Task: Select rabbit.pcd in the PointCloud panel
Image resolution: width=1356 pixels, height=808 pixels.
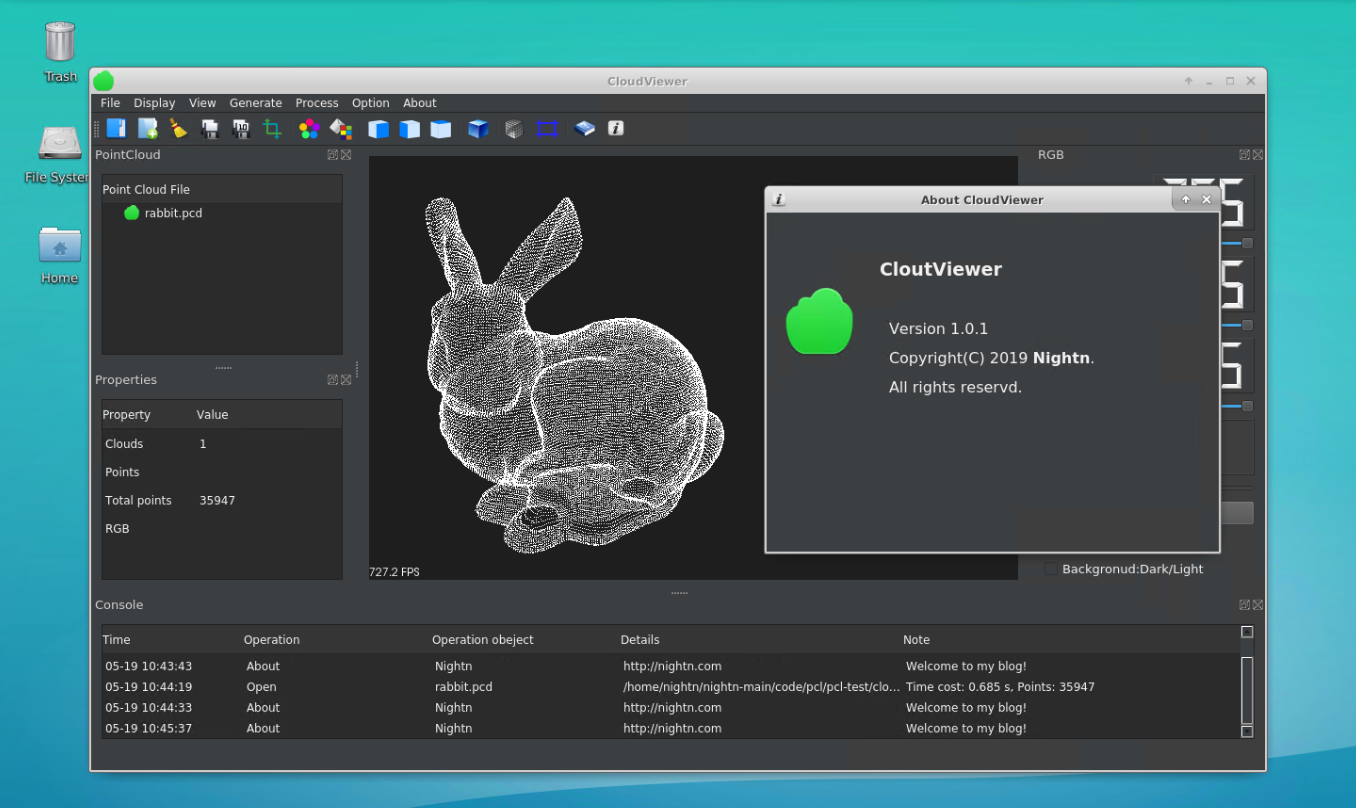Action: pos(172,212)
